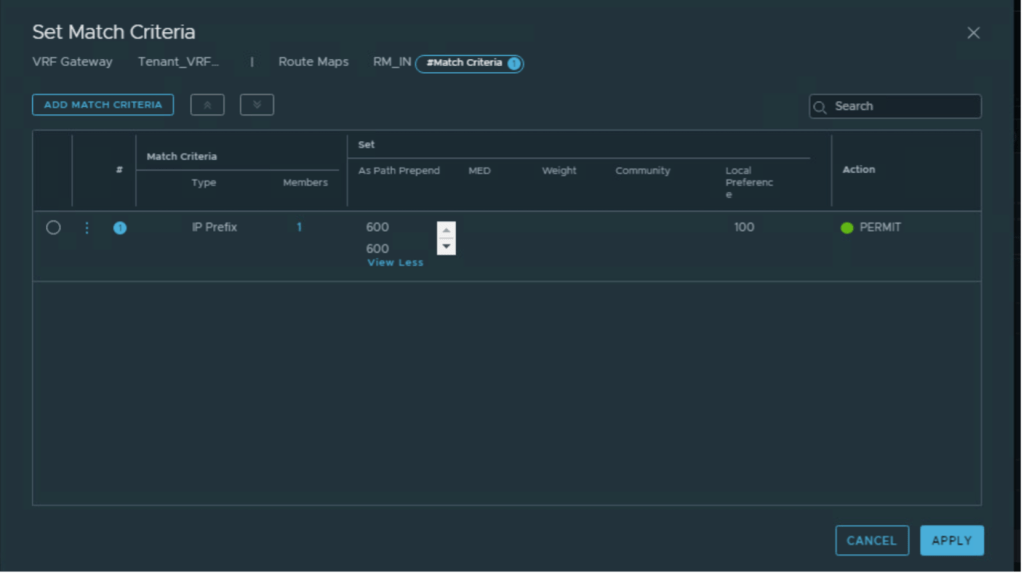The height and width of the screenshot is (575, 1024).
Task: Click into the Search field
Action: click(903, 106)
